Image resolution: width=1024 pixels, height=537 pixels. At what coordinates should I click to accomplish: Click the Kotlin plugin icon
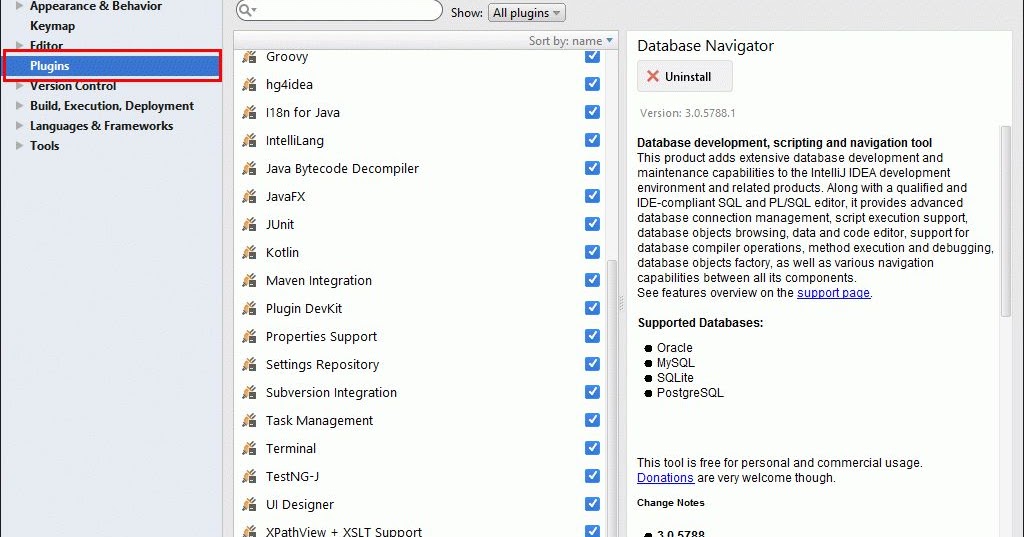pos(249,252)
